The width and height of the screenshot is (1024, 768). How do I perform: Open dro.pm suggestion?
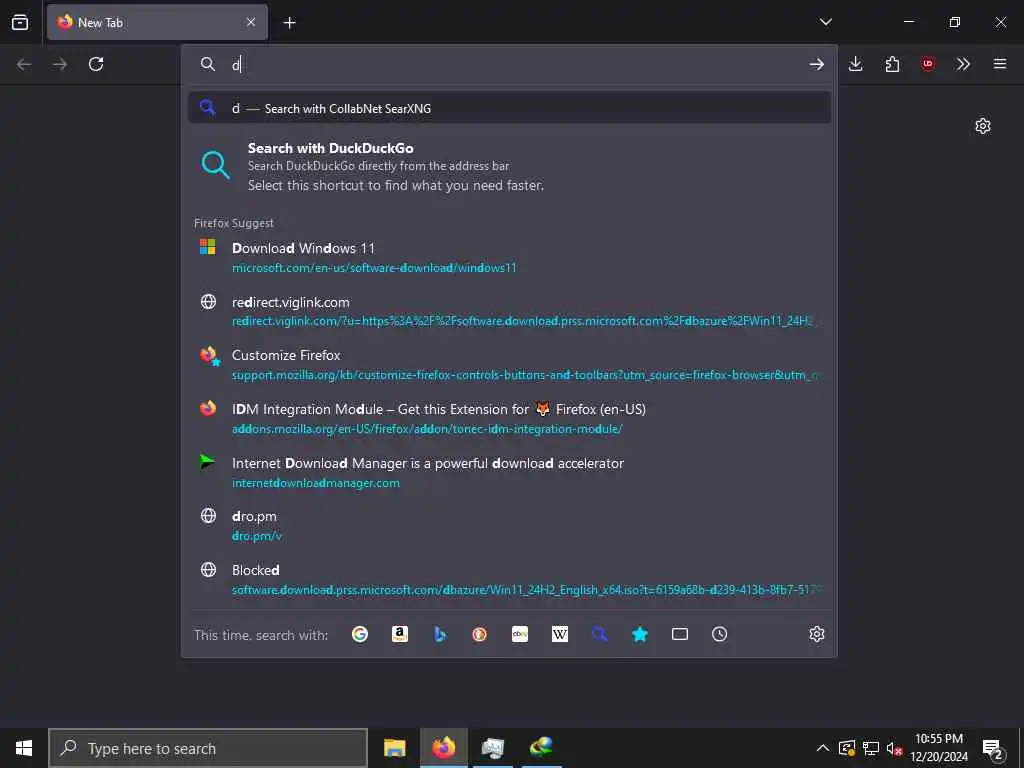pos(509,526)
